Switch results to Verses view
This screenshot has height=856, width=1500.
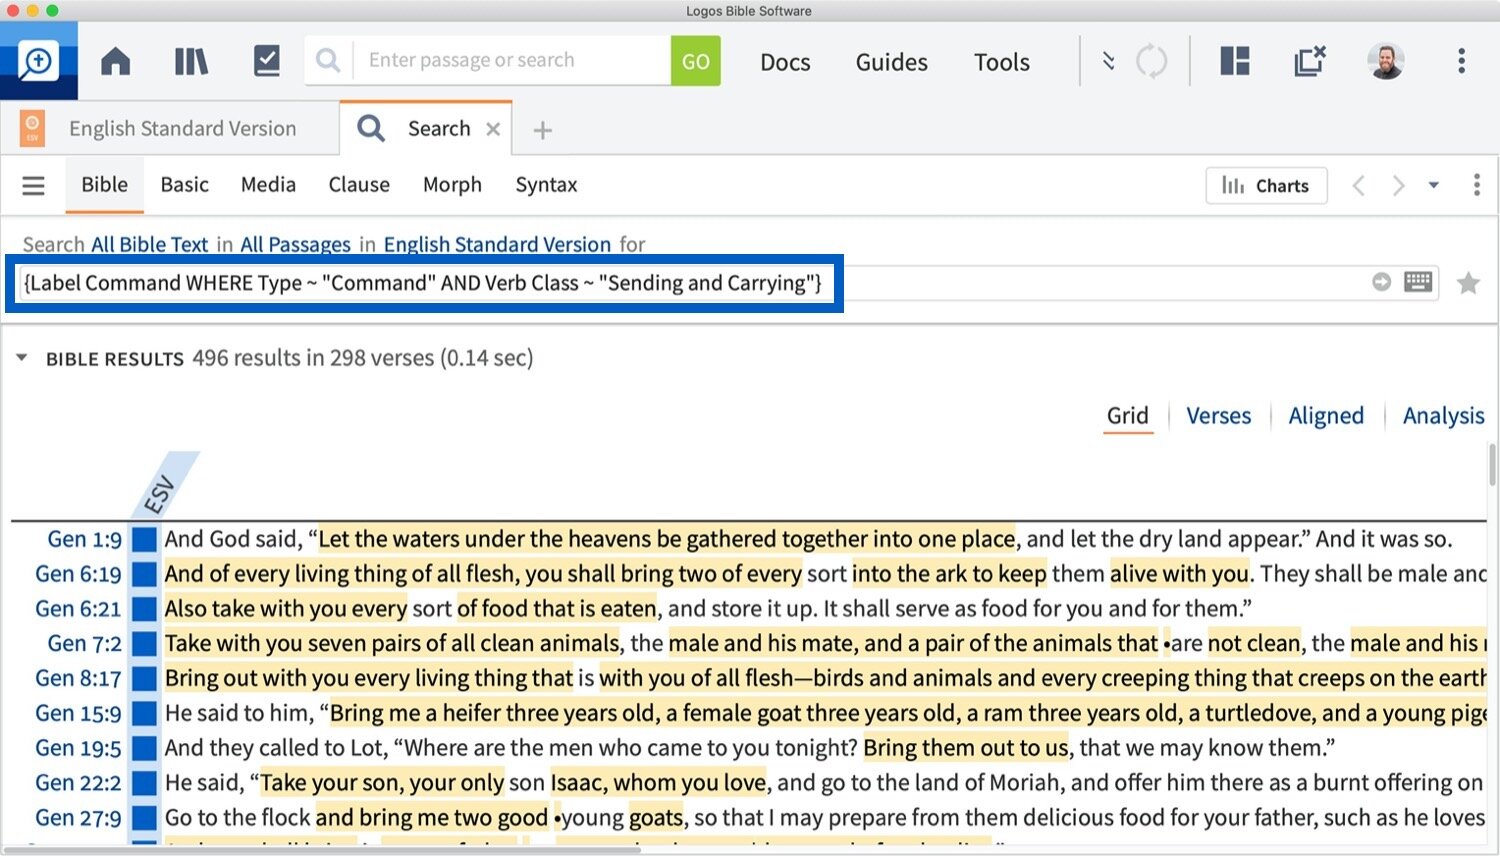pos(1218,416)
